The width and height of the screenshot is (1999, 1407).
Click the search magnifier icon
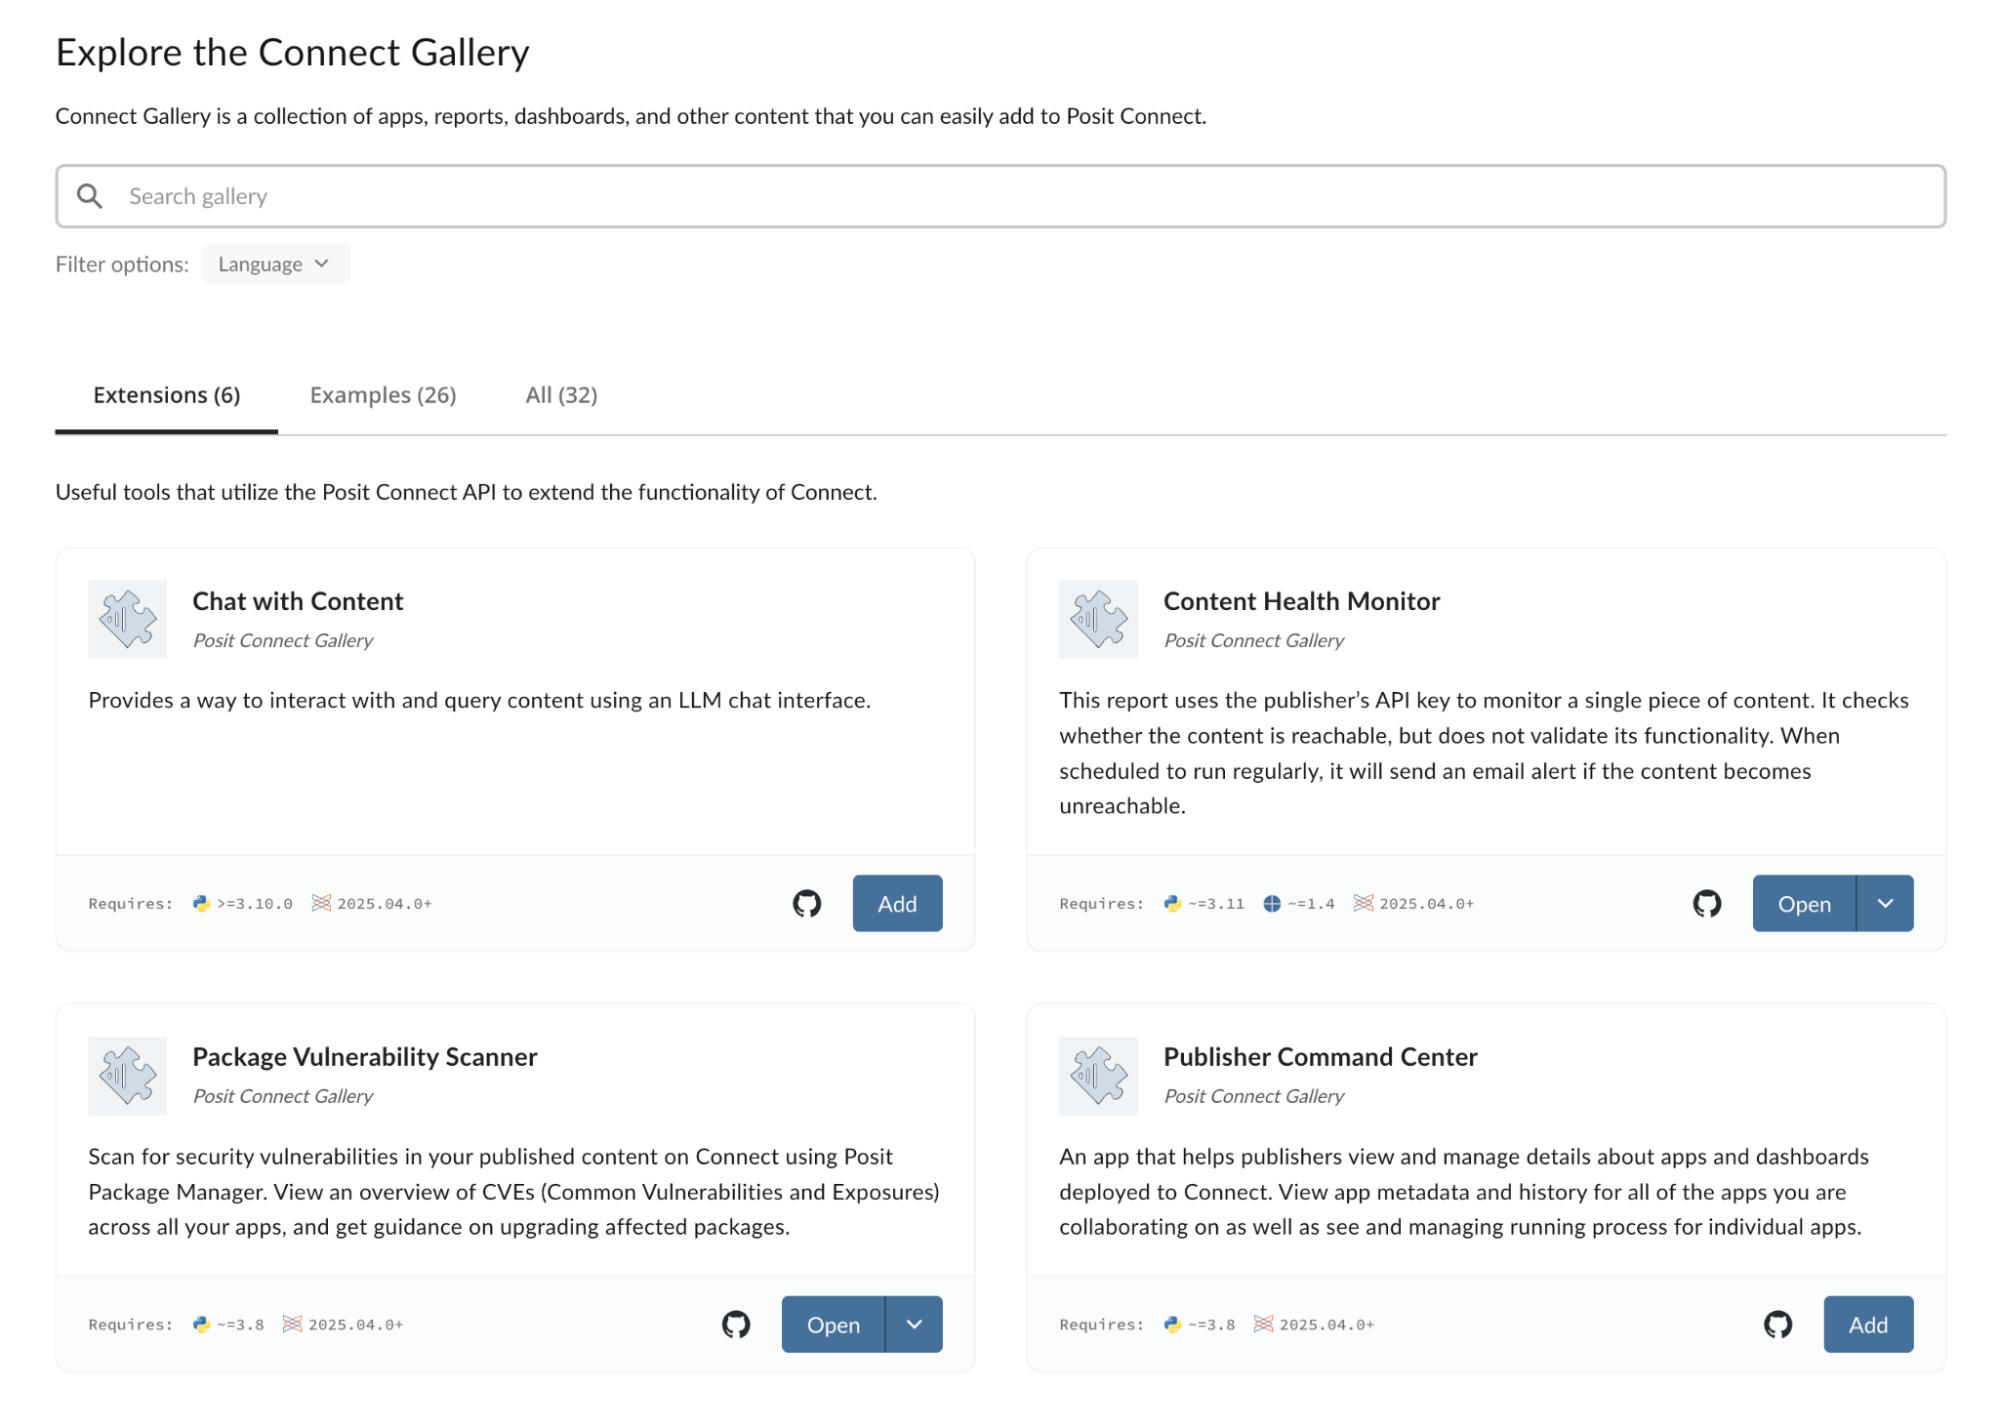90,196
